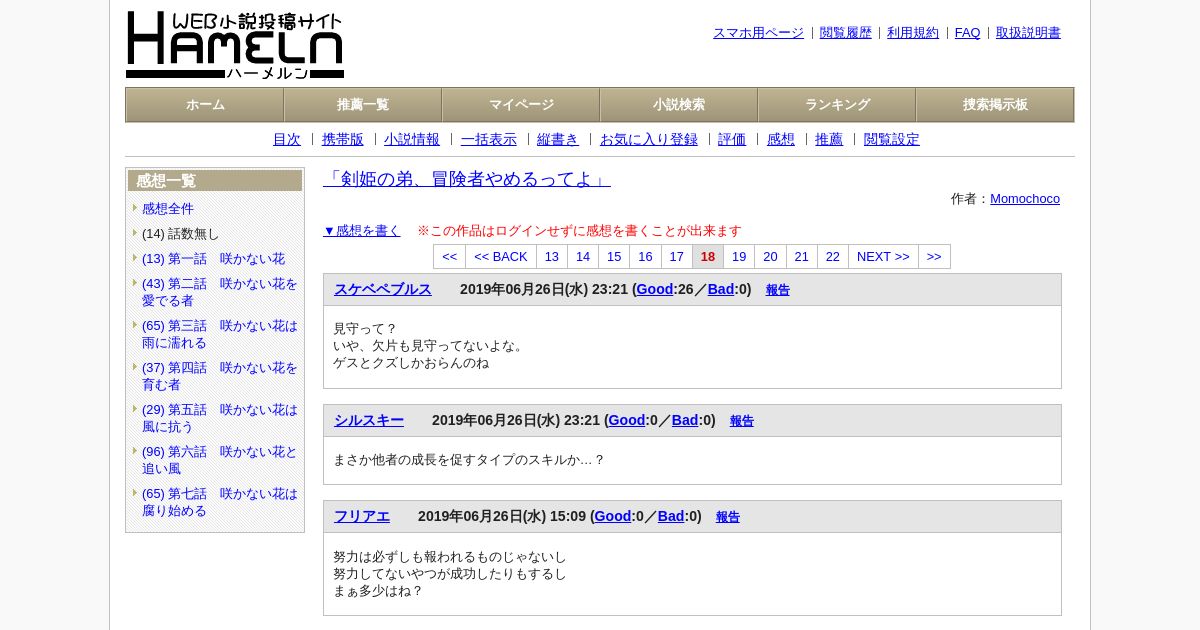
Task: Select 第一話 咲かない花 in sidebar
Action: pos(213,258)
